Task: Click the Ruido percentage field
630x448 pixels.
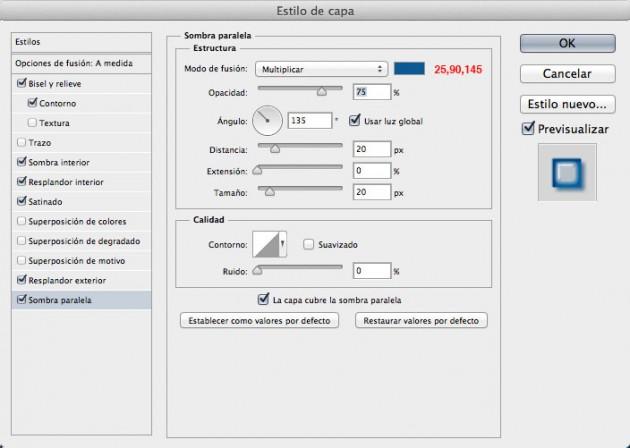Action: pos(372,271)
